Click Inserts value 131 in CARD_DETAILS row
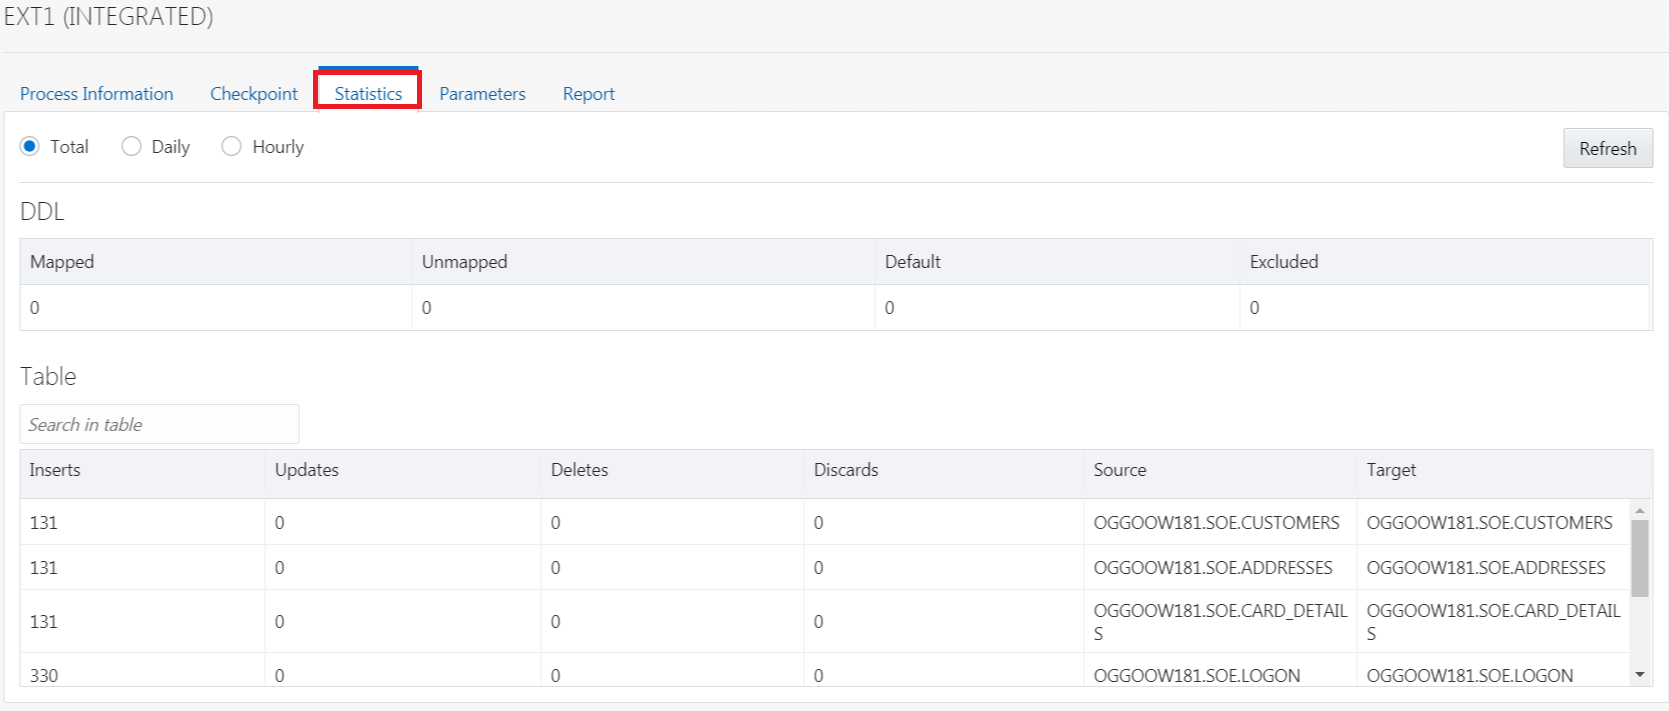This screenshot has height=711, width=1669. point(44,622)
